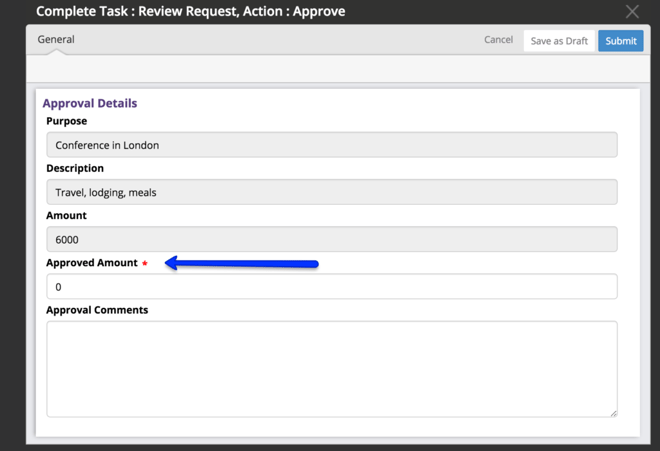Screen dimensions: 660x451
Task: Close the Complete Task dialog
Action: coord(632,11)
